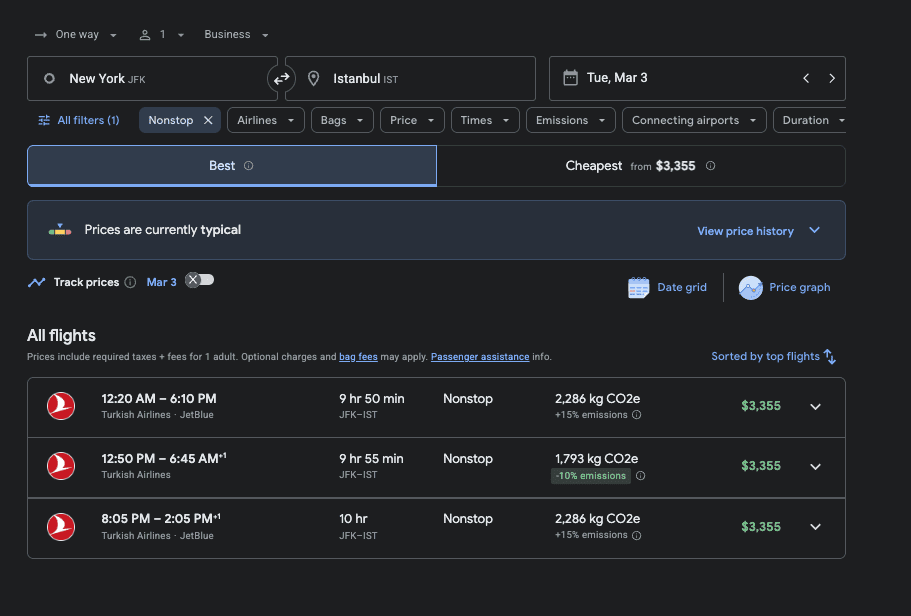
Task: Click the info icon next to Best tab
Action: click(x=247, y=165)
